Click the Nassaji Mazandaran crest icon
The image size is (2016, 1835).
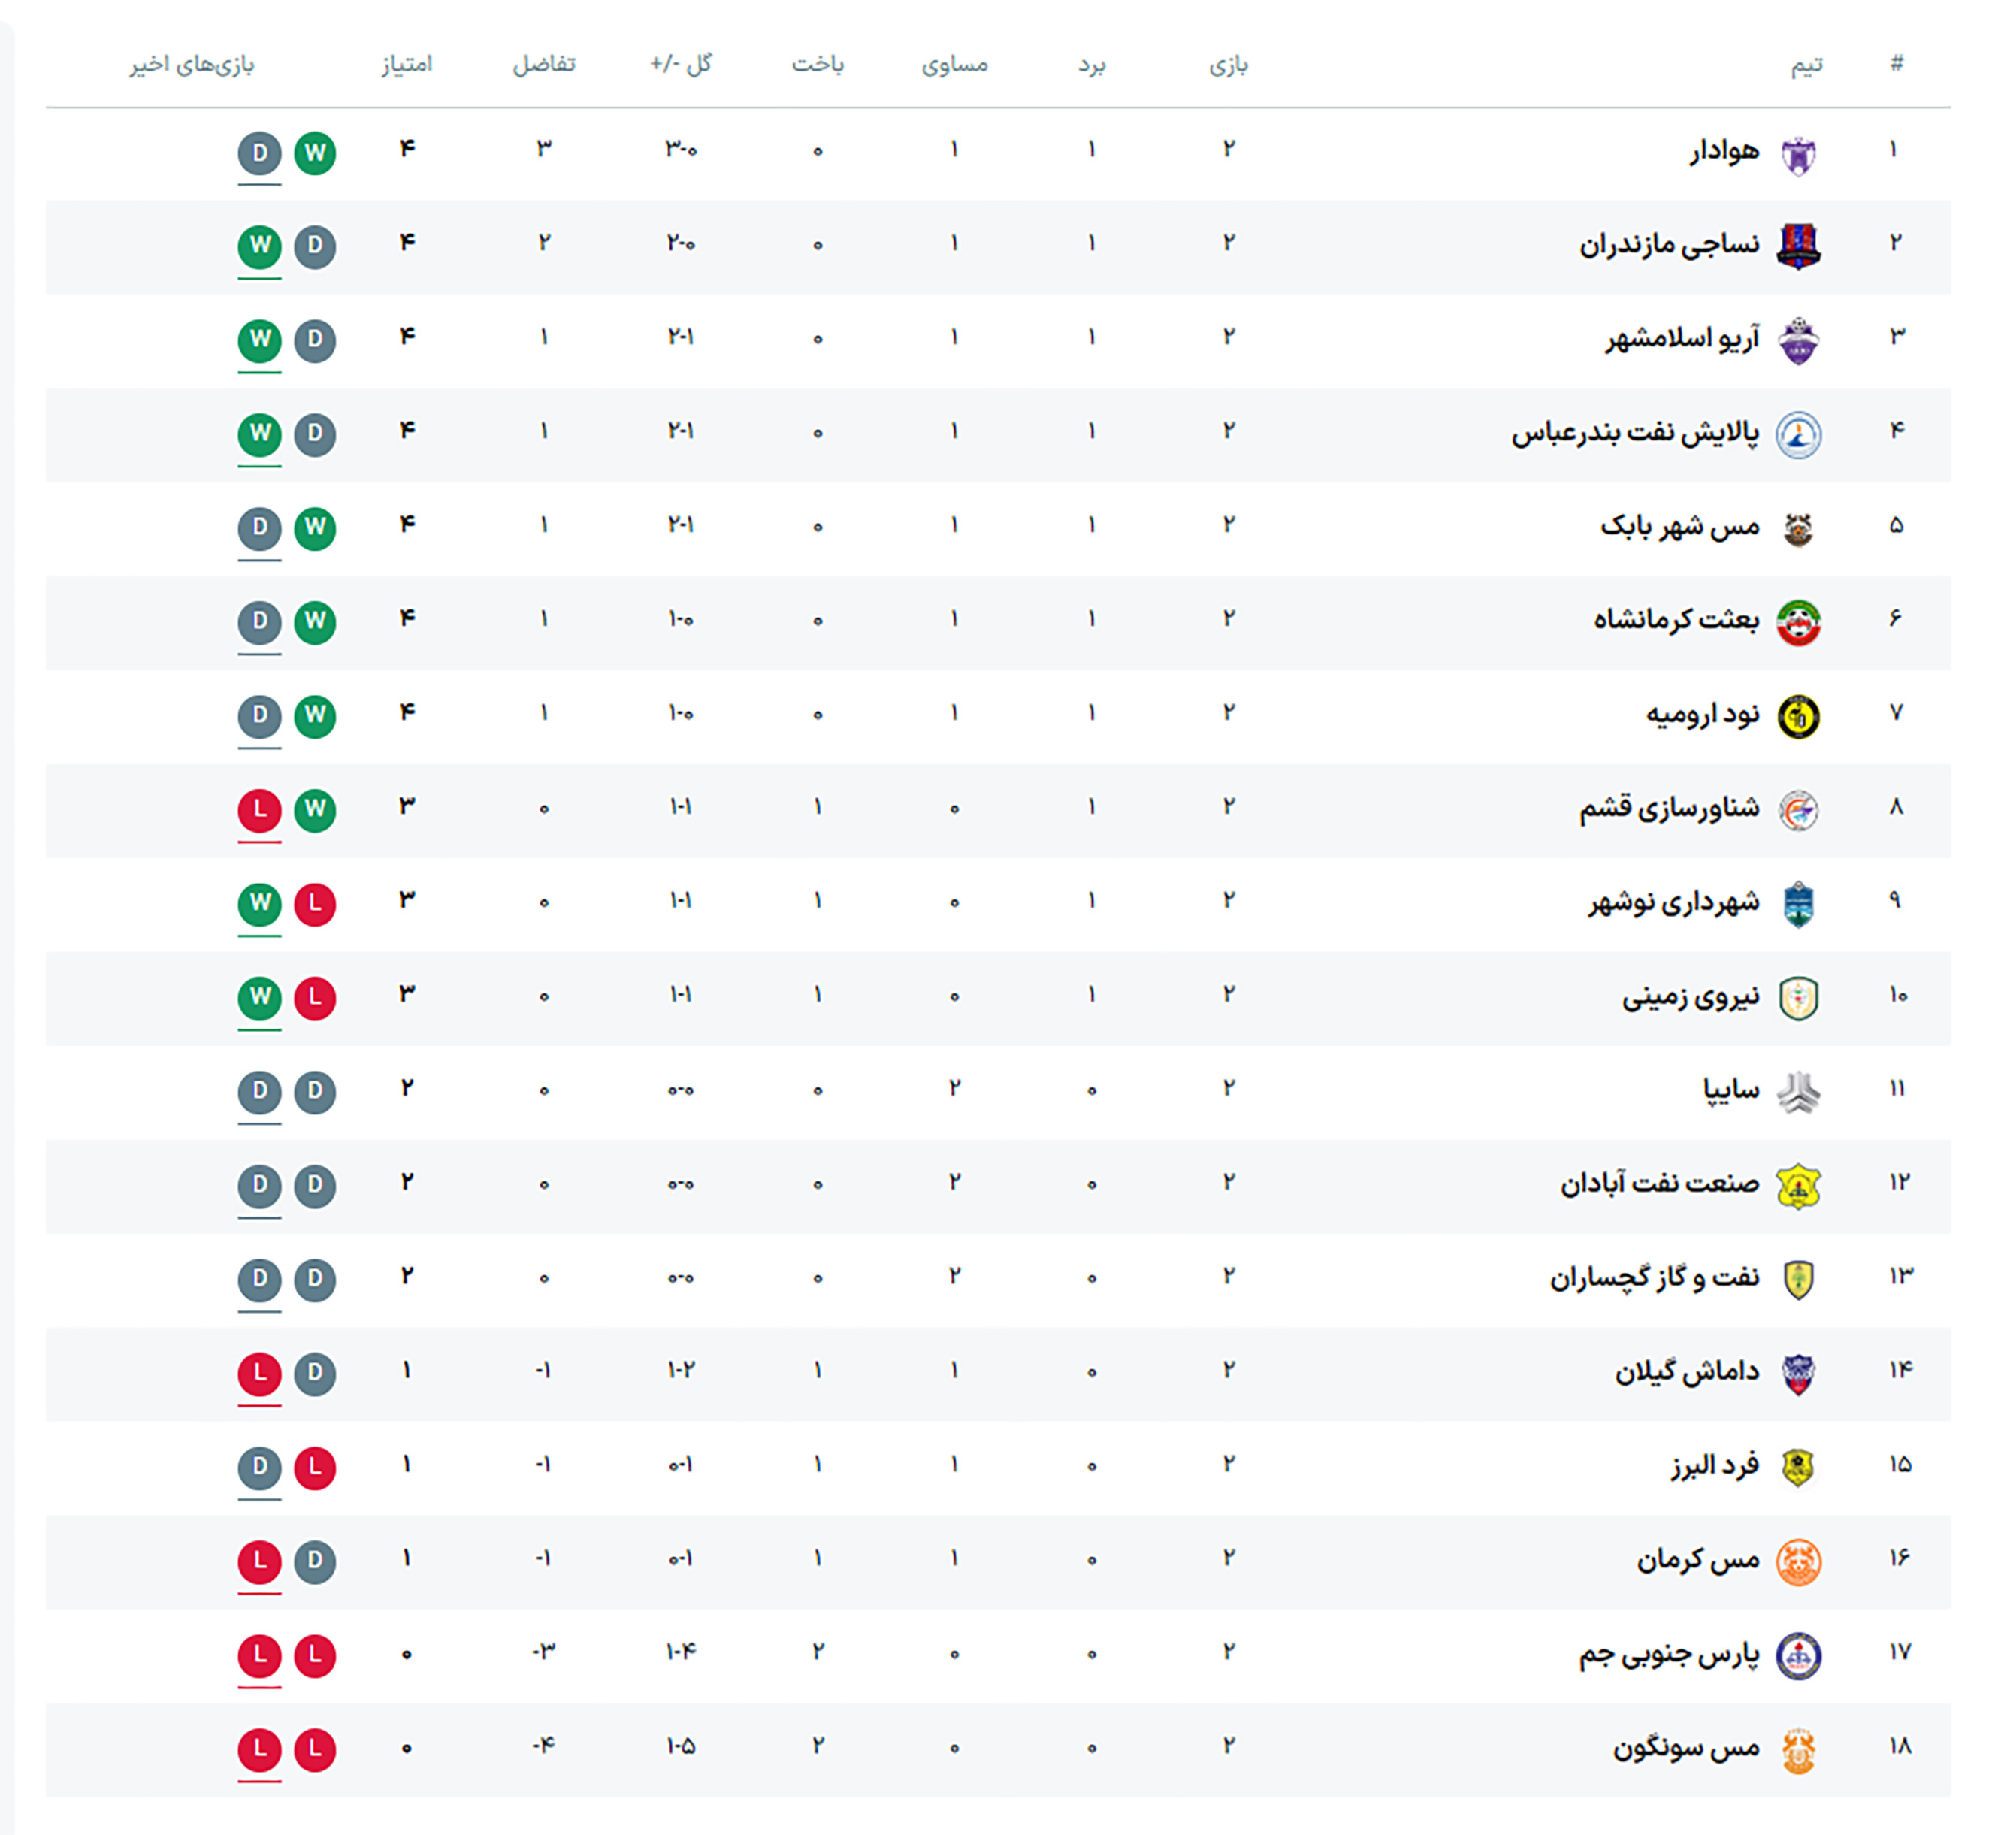tap(1797, 246)
